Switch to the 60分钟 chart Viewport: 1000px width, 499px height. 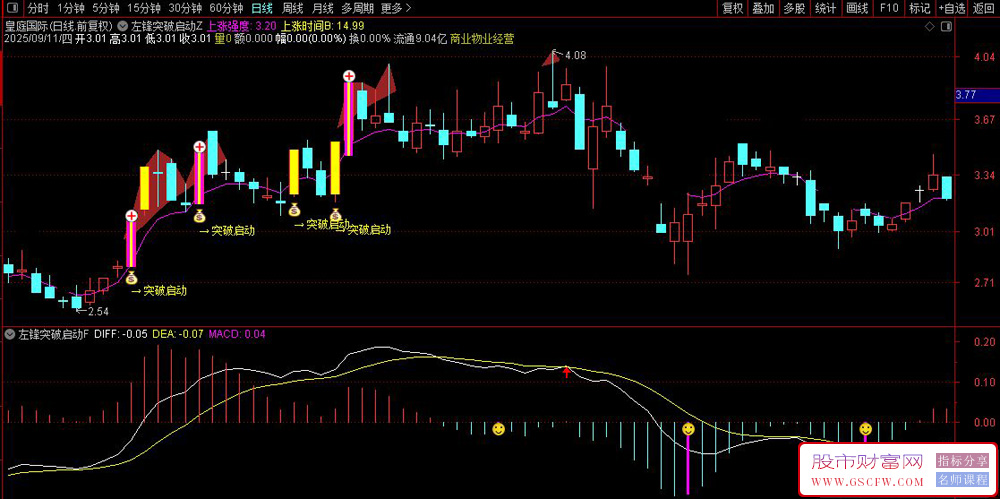226,8
